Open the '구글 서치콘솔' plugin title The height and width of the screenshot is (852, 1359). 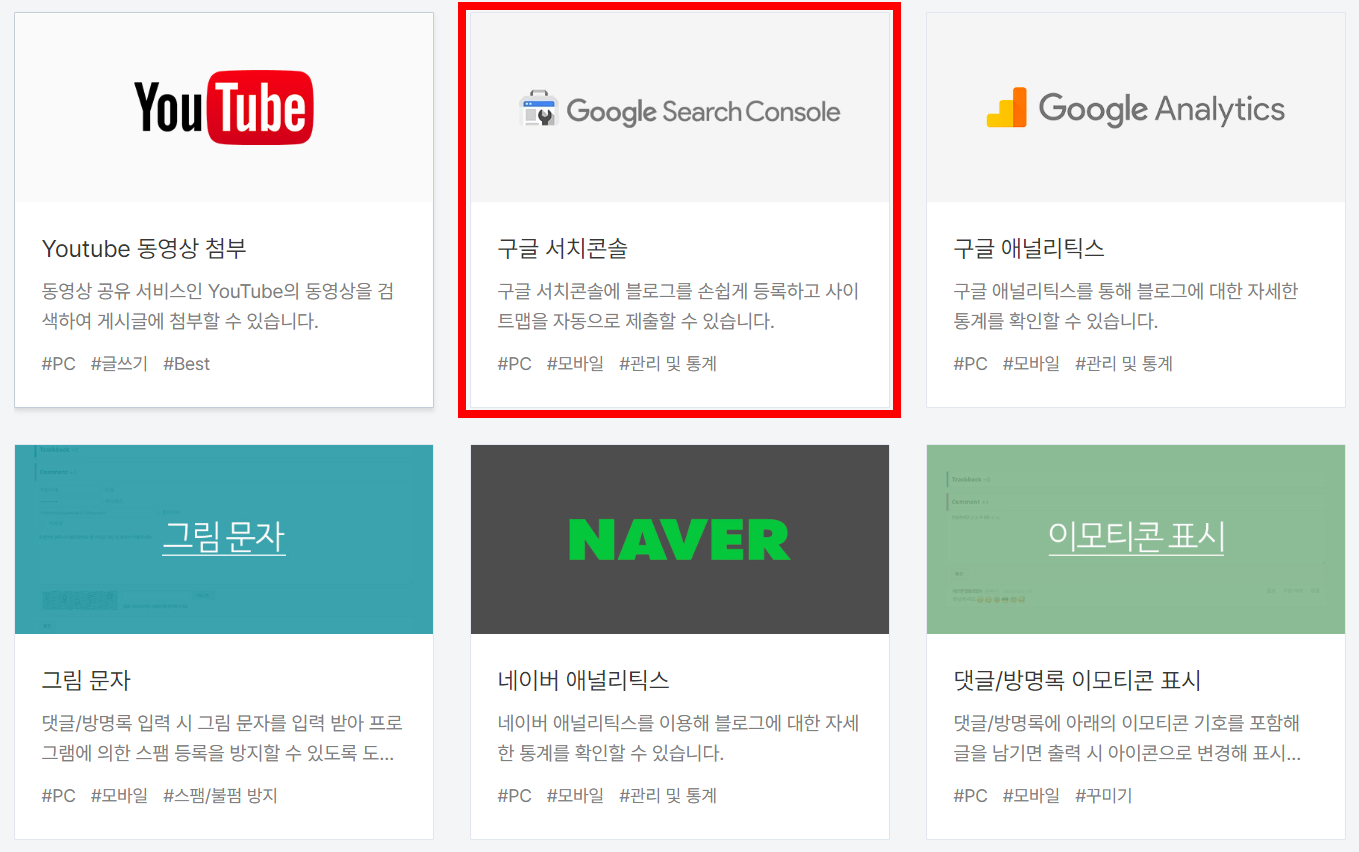[x=563, y=248]
